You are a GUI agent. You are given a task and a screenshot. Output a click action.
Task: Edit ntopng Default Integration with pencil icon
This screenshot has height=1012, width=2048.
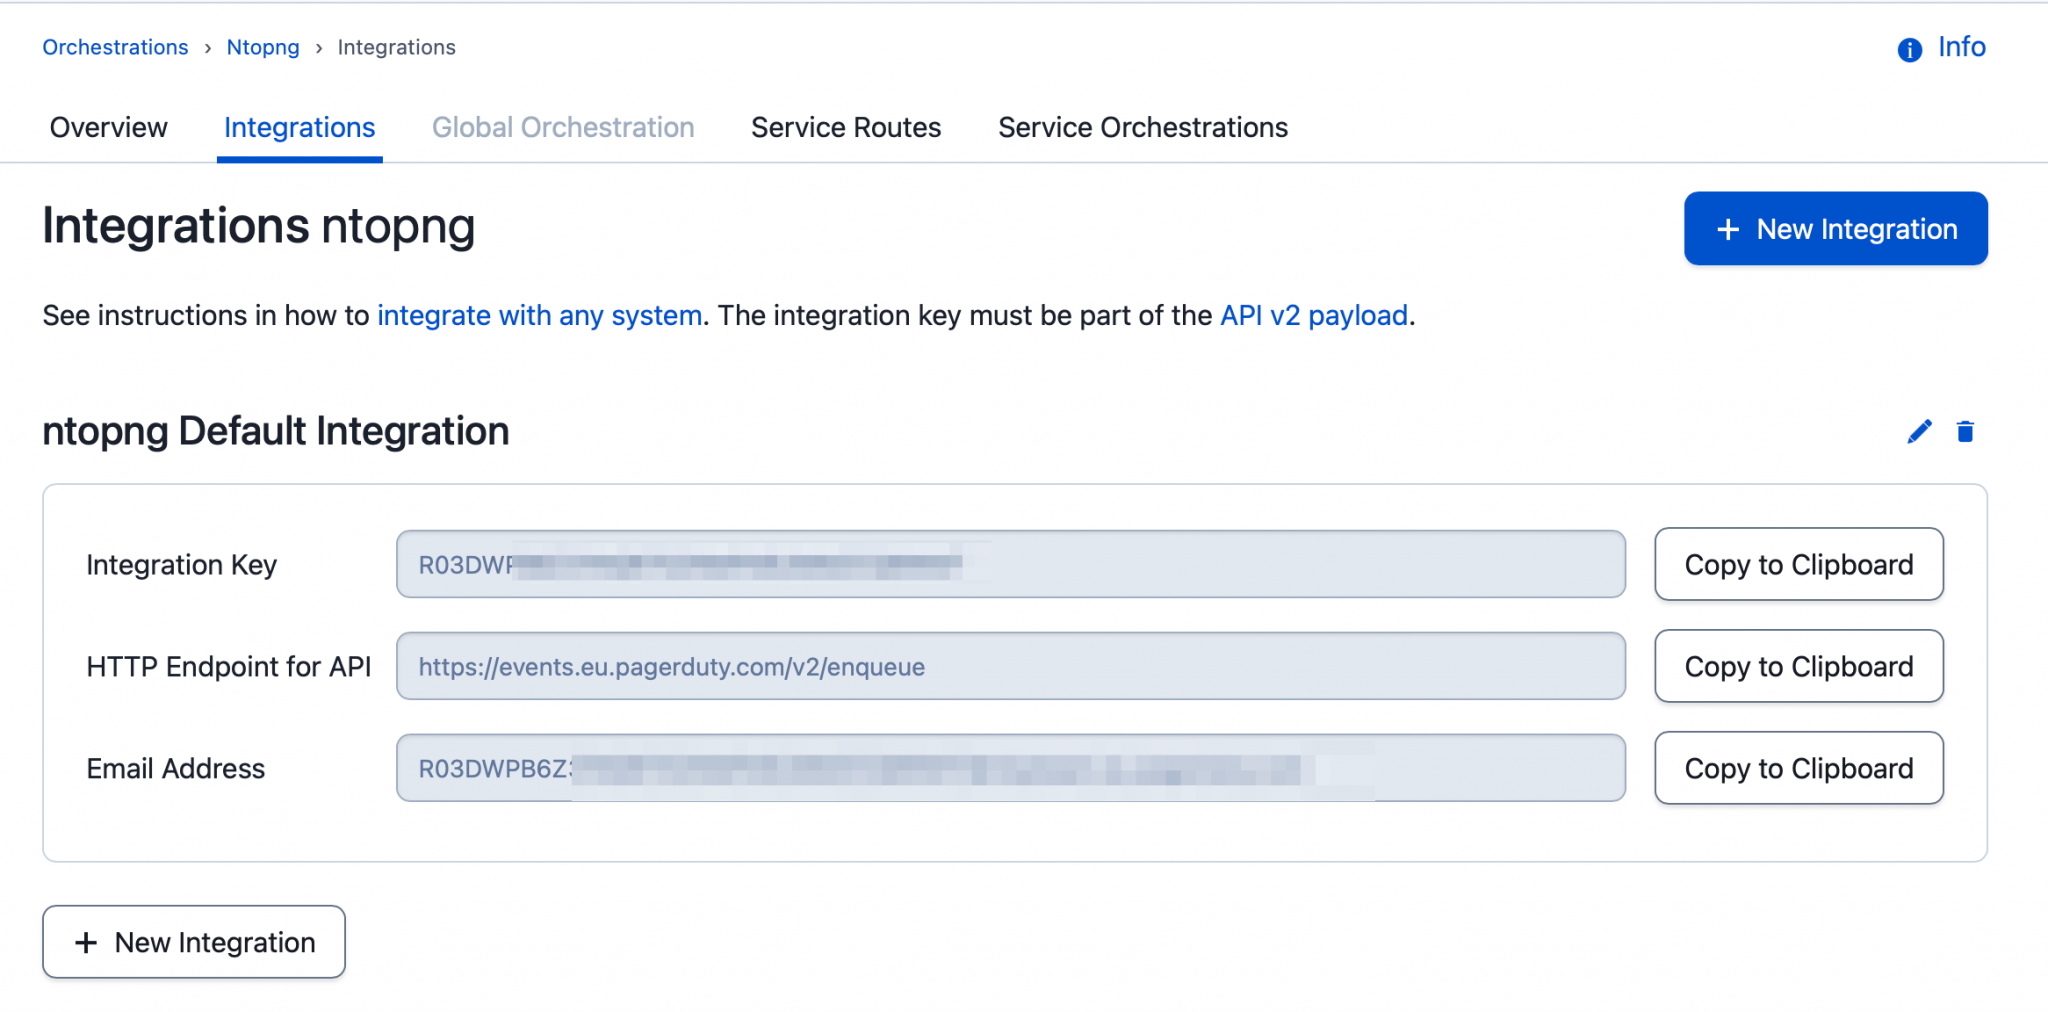[x=1918, y=431]
